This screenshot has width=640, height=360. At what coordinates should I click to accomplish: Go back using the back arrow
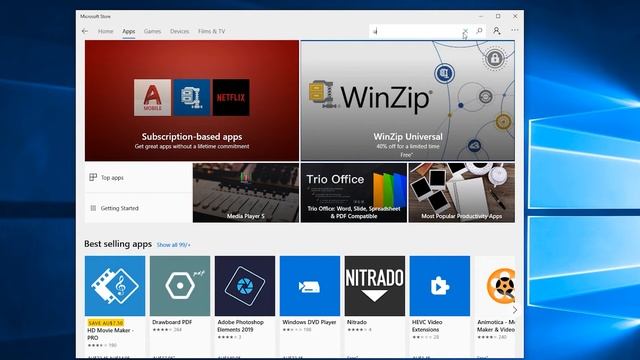click(85, 31)
